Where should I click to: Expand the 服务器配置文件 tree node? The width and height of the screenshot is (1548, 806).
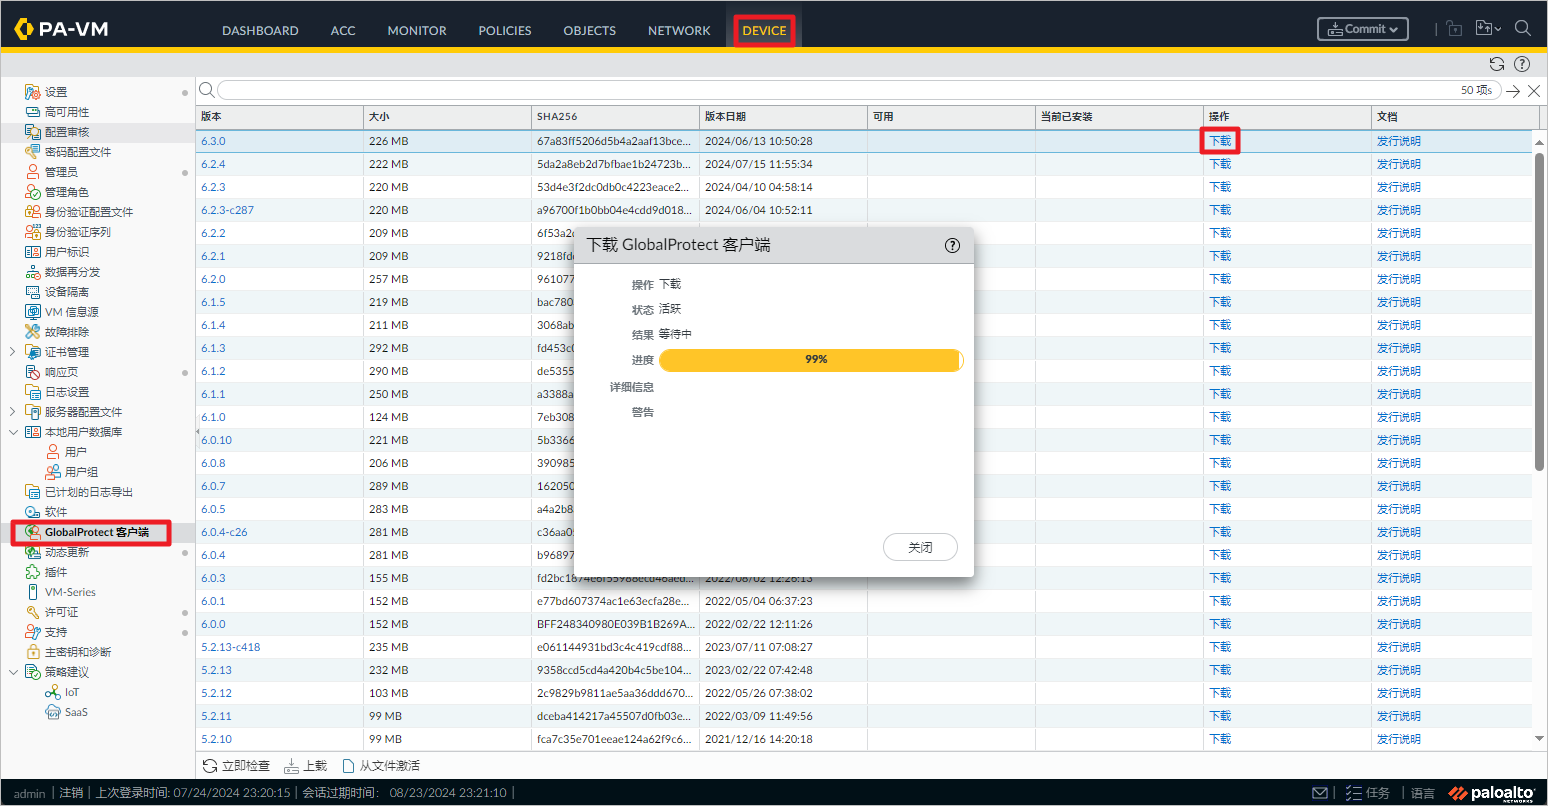pos(12,412)
